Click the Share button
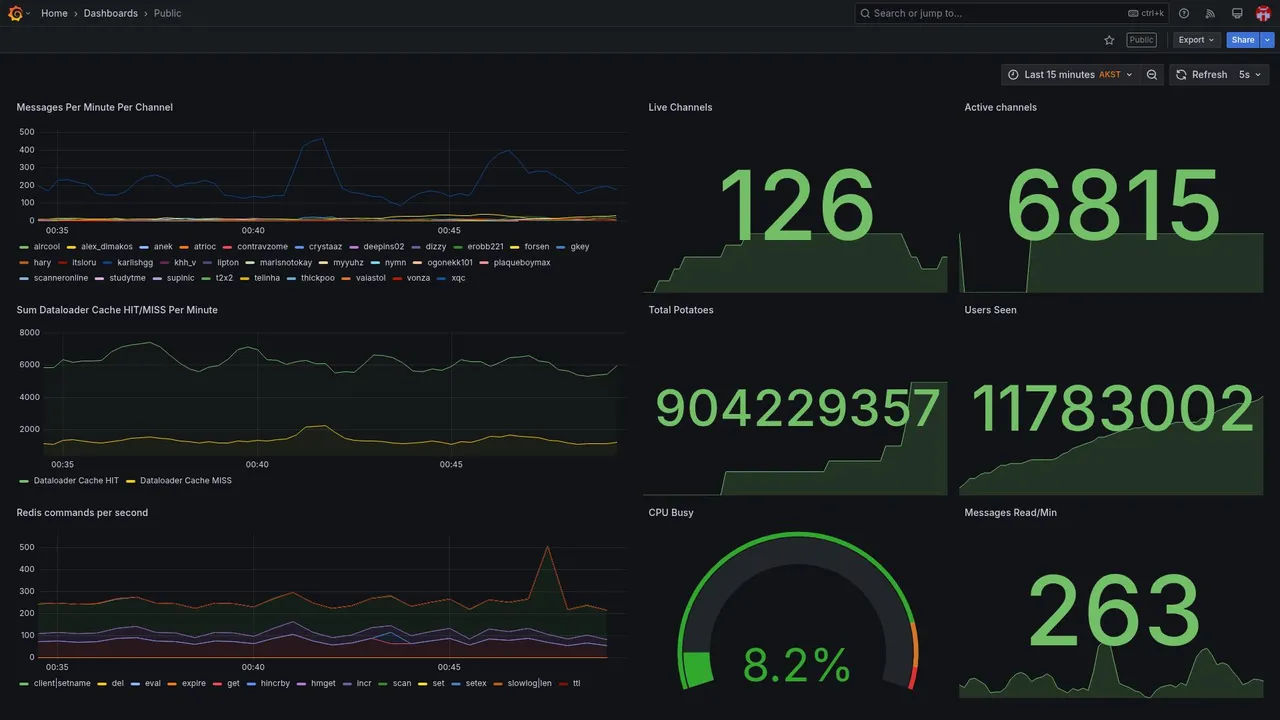Viewport: 1280px width, 720px height. point(1243,40)
